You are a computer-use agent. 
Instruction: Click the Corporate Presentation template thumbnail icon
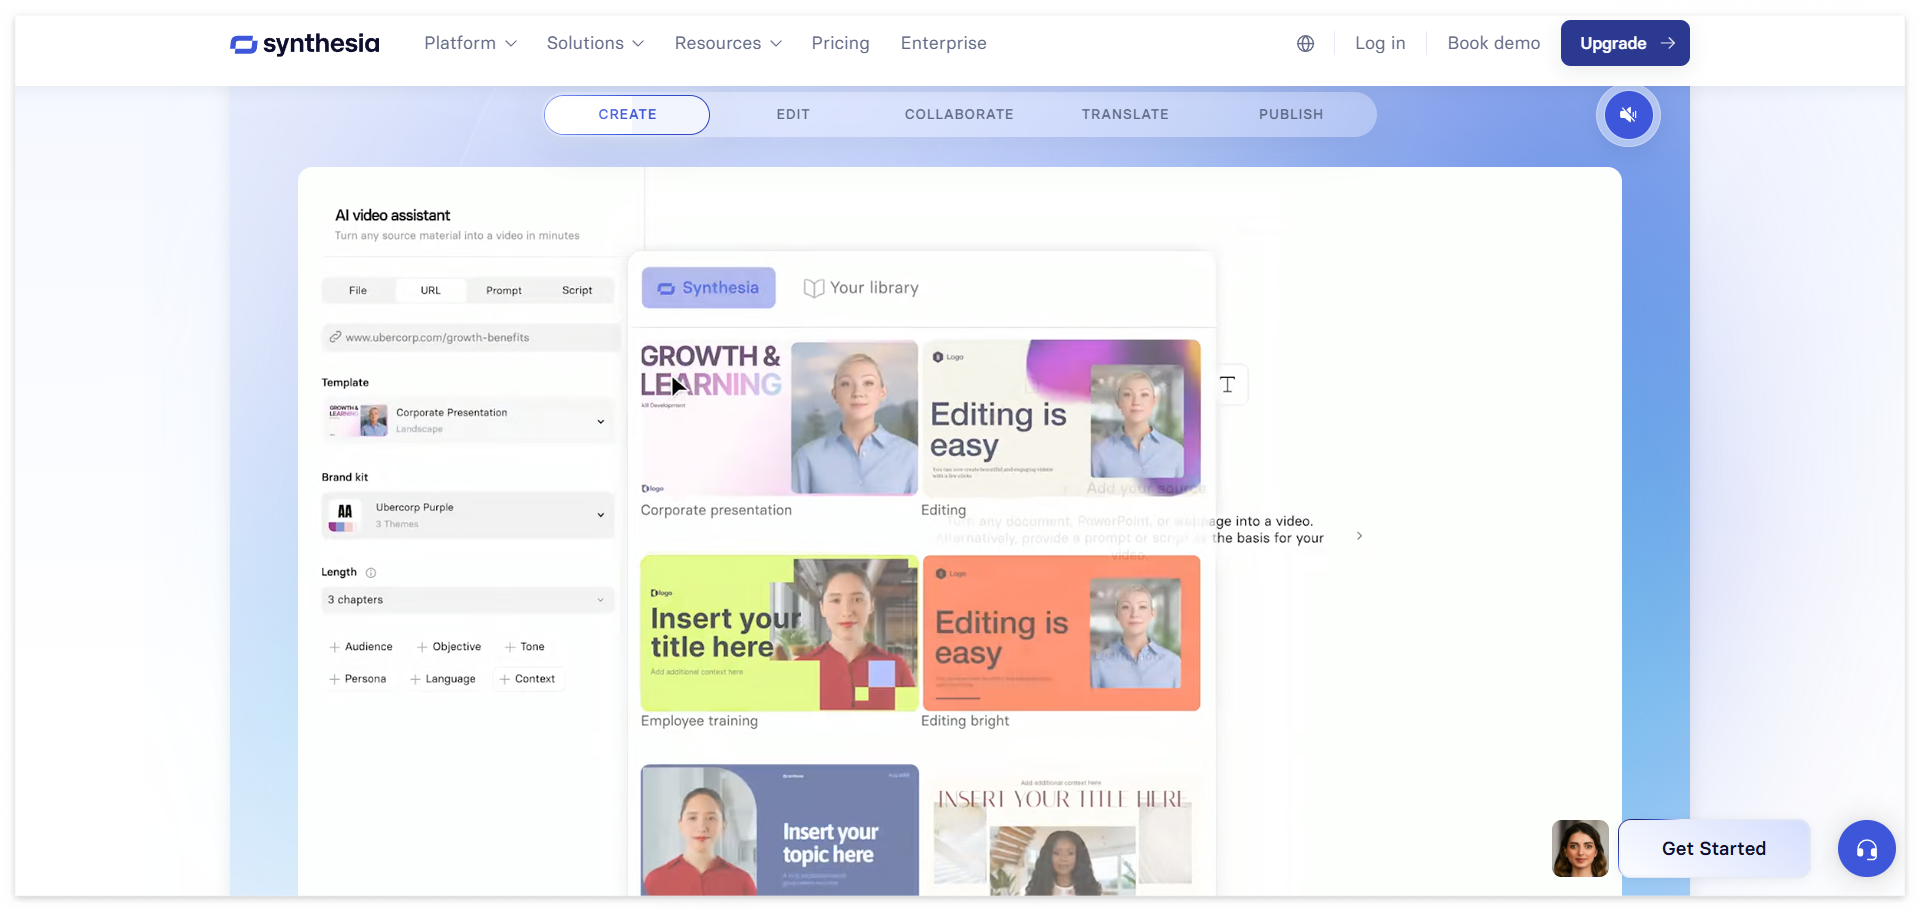click(358, 420)
